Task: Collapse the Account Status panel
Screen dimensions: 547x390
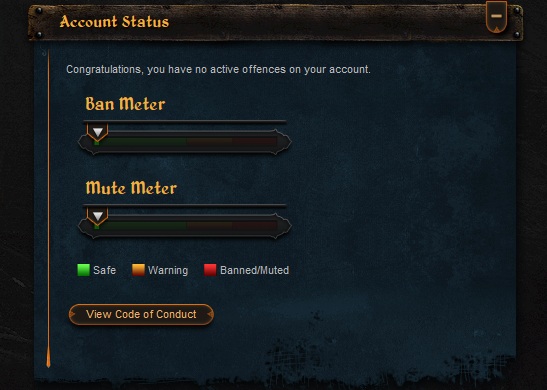Action: click(496, 17)
